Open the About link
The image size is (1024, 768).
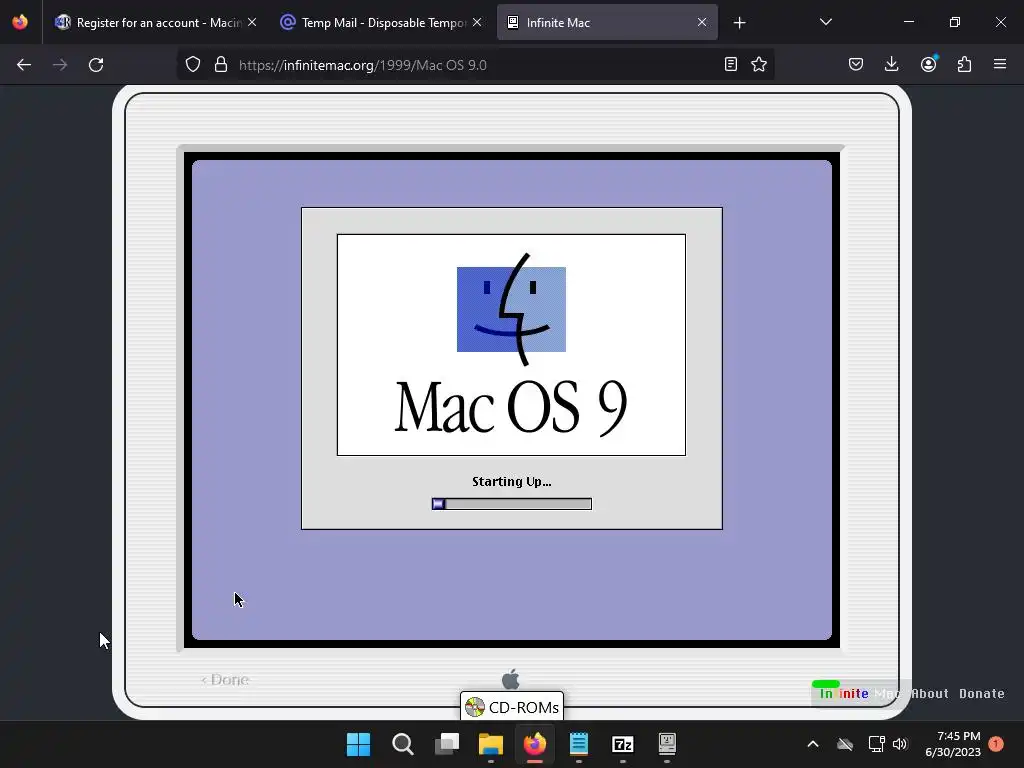click(x=929, y=694)
